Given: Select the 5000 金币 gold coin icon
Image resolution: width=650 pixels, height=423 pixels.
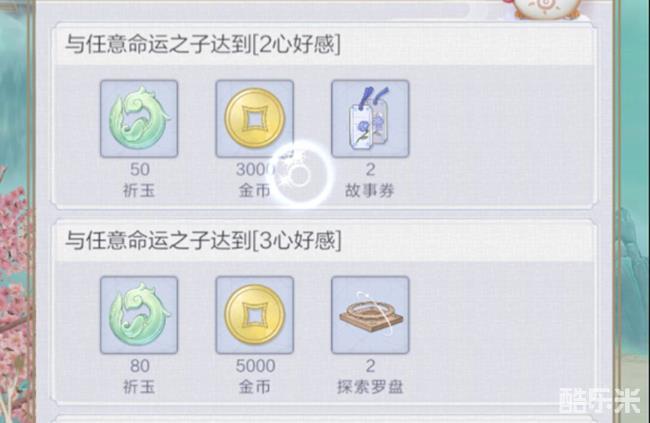Looking at the screenshot, I should click(255, 315).
